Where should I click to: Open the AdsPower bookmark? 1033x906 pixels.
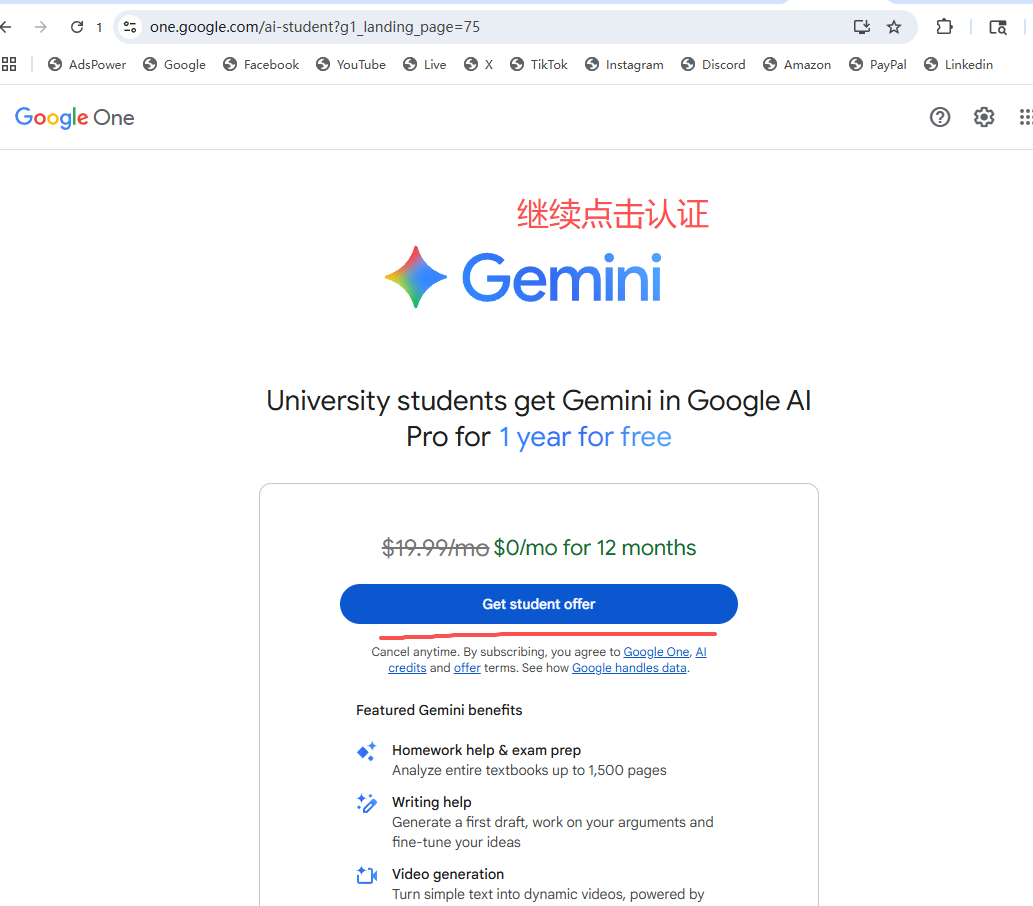[87, 64]
